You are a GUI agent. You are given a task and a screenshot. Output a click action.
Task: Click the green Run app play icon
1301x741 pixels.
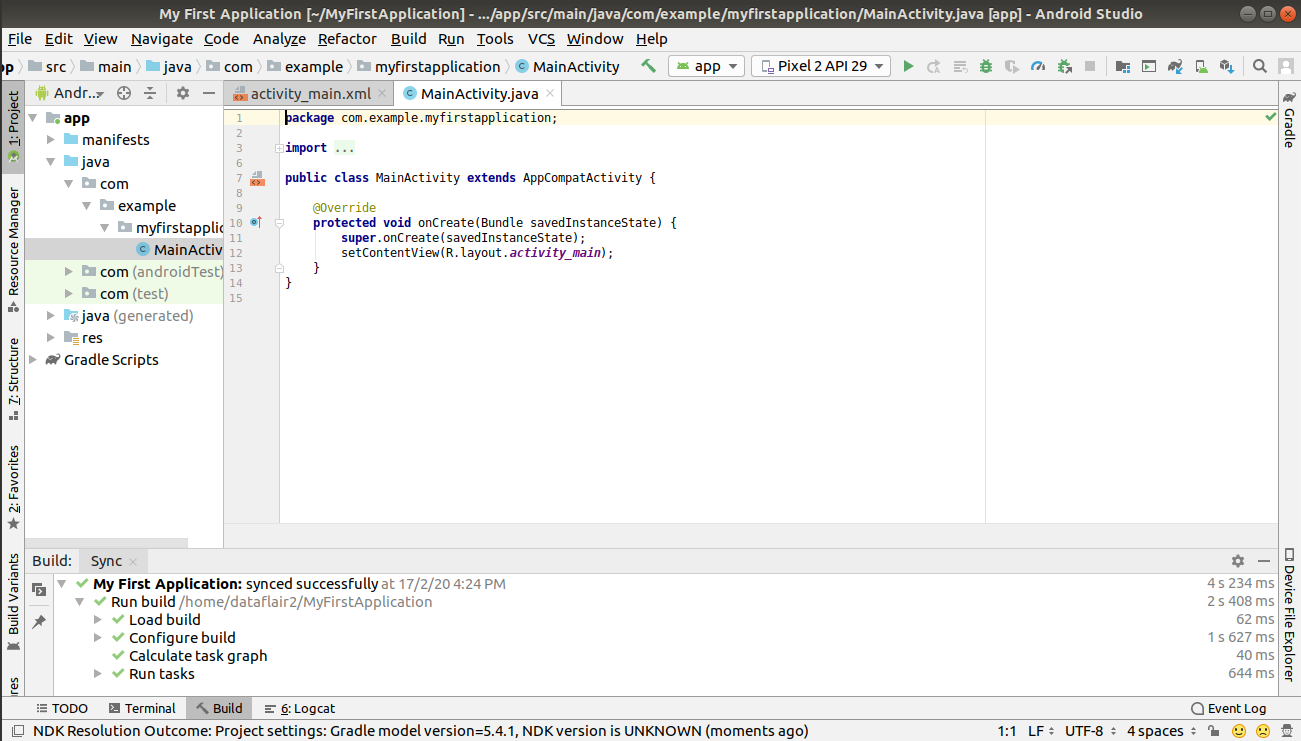[908, 66]
